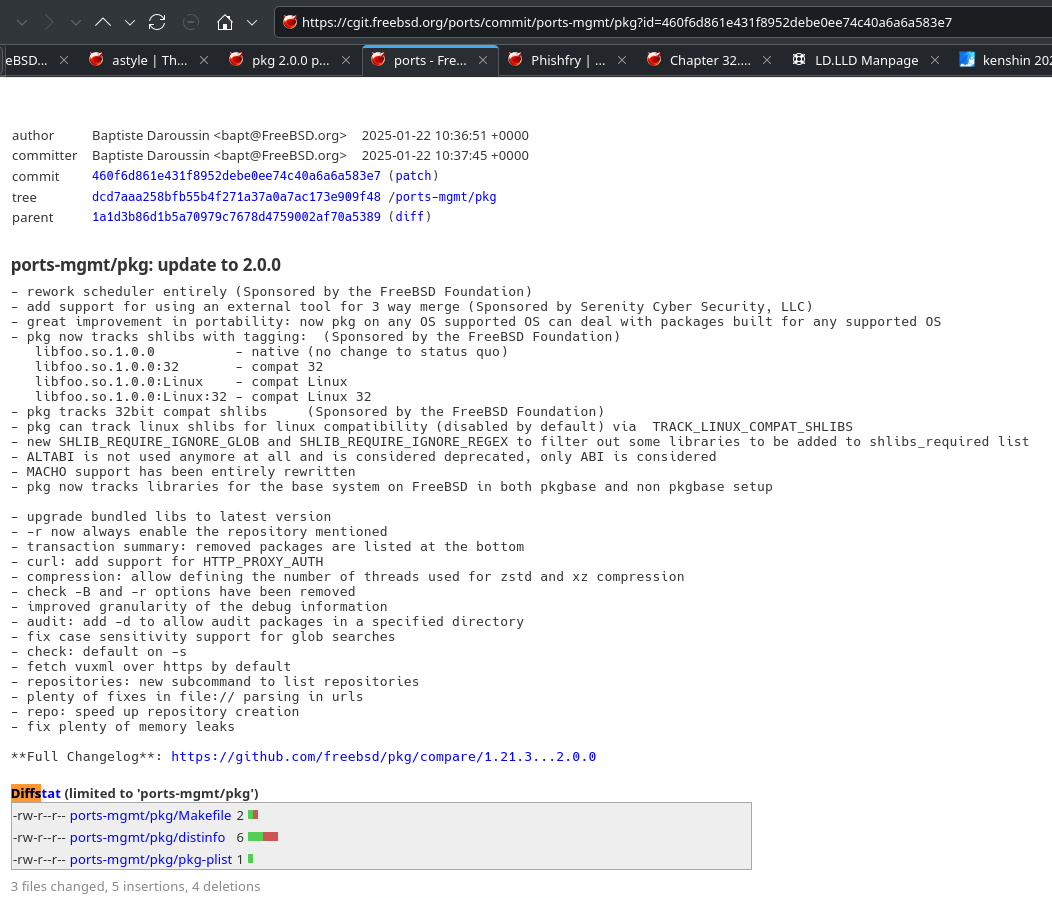Open the leftmost toolbar dropdown chevron

tap(22, 22)
